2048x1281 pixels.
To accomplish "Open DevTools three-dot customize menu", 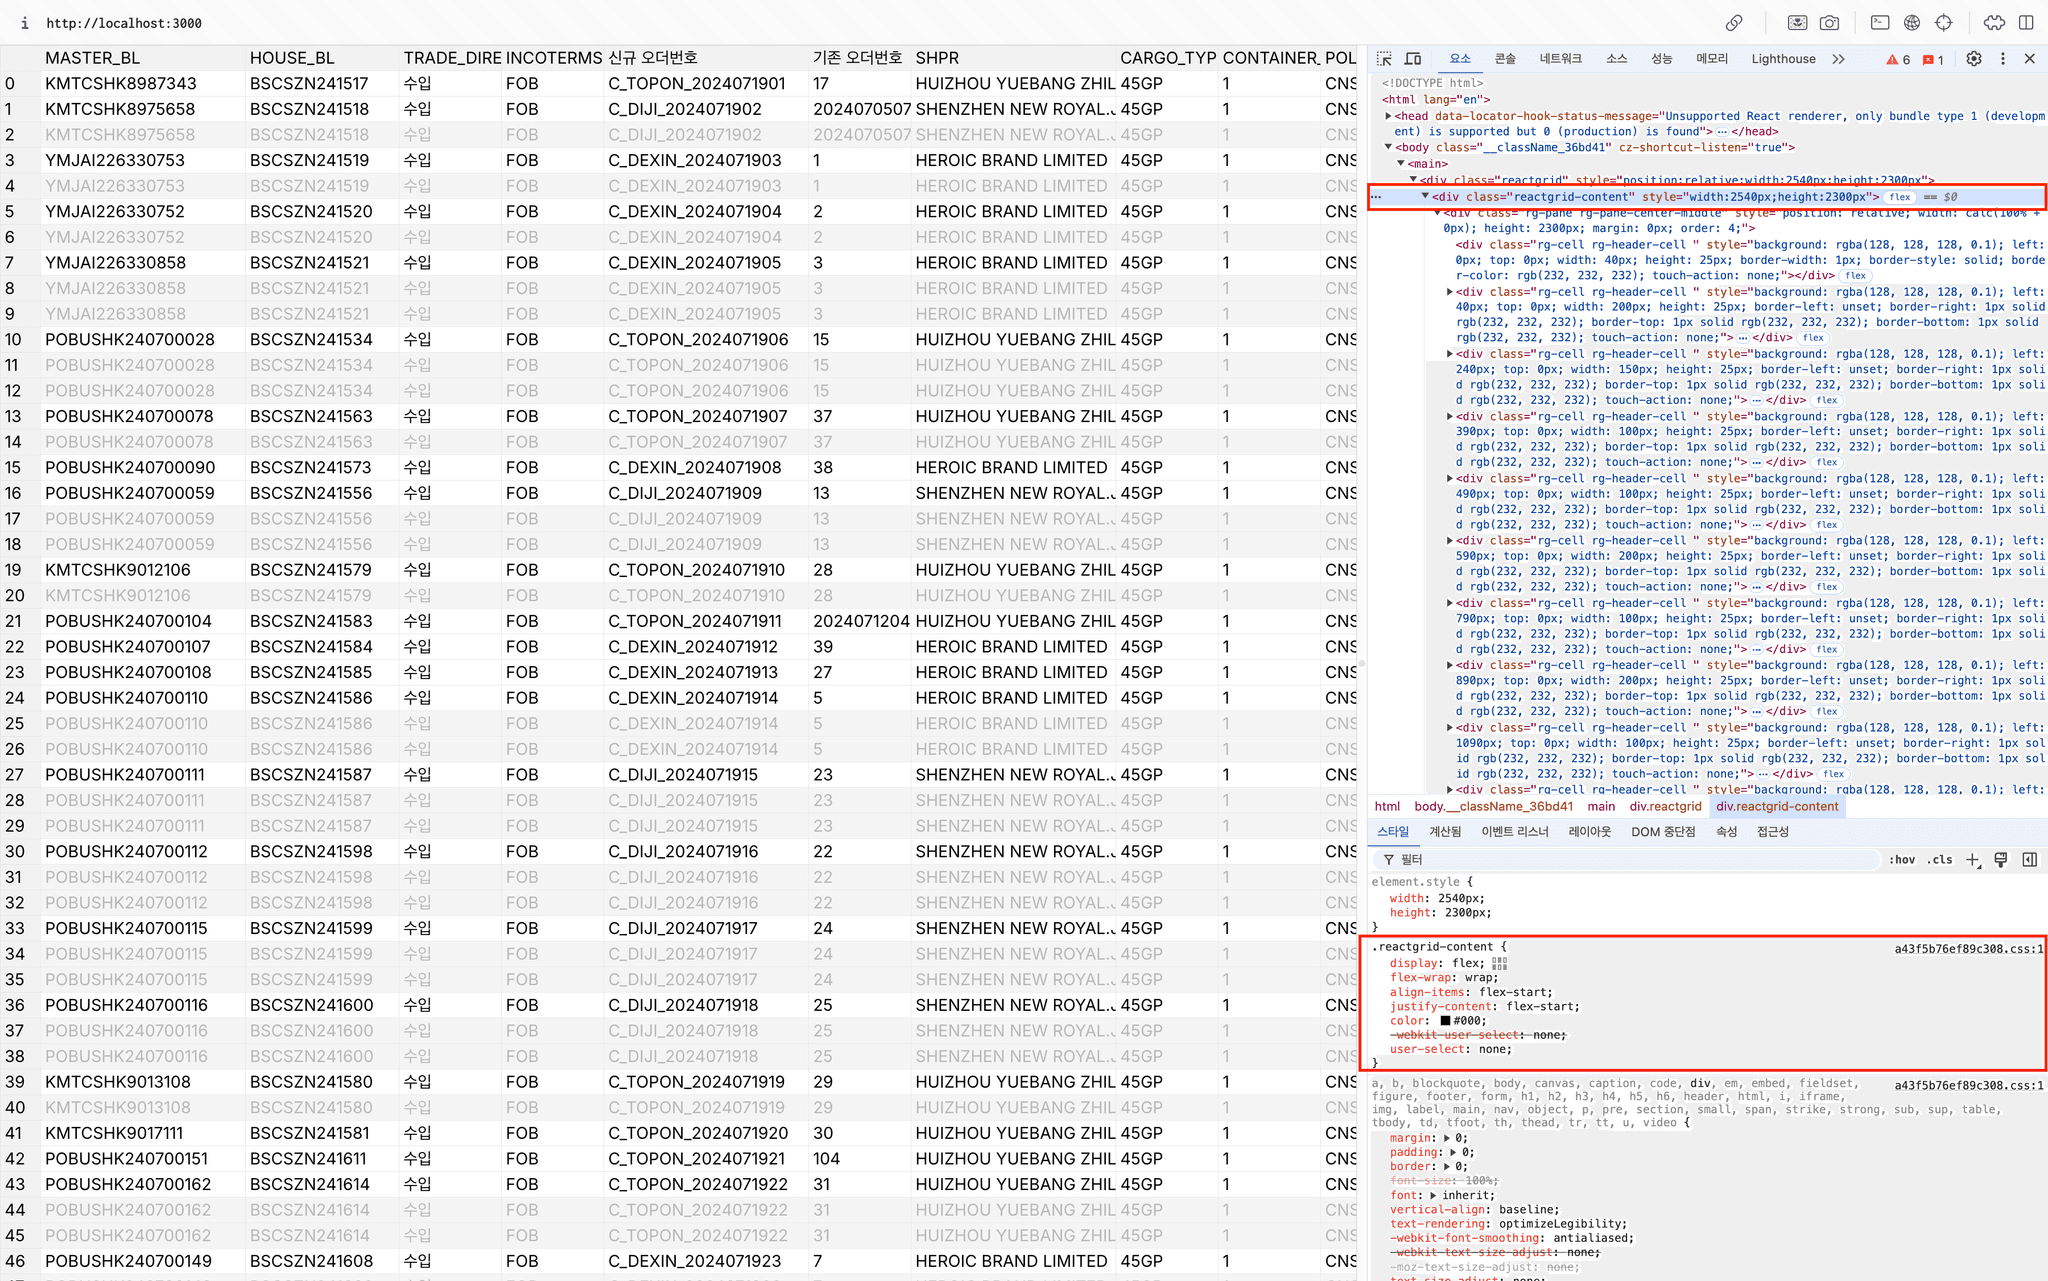I will (x=2002, y=59).
